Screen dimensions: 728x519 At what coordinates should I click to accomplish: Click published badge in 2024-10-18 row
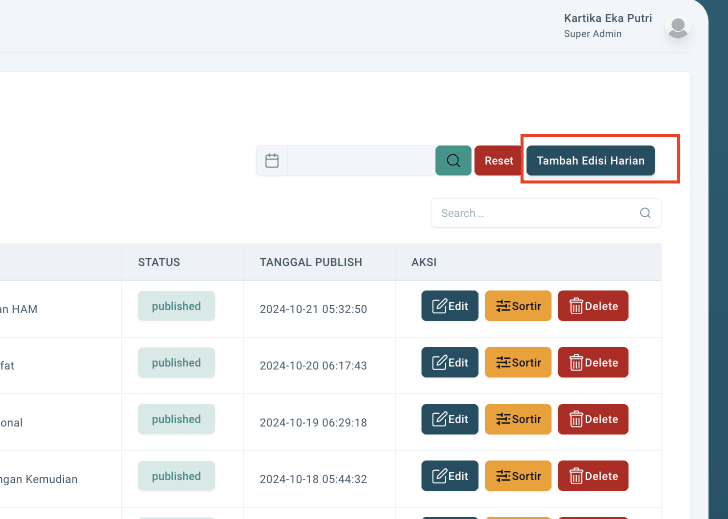coord(176,476)
